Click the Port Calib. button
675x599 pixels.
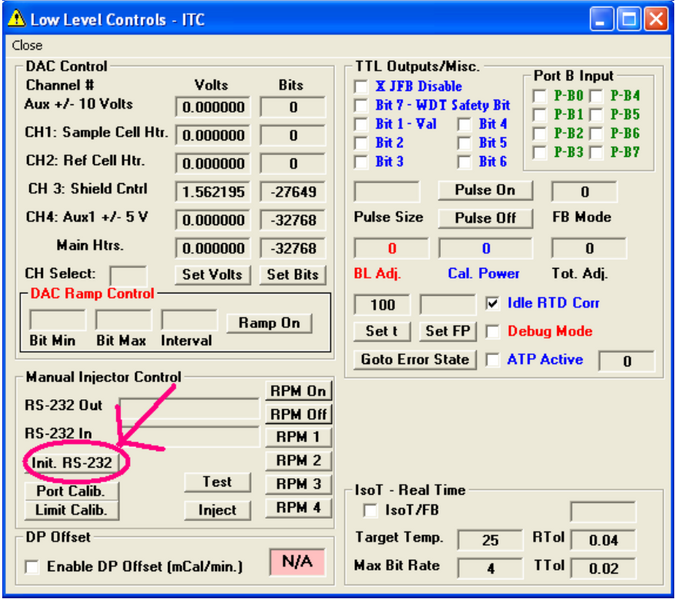(71, 491)
